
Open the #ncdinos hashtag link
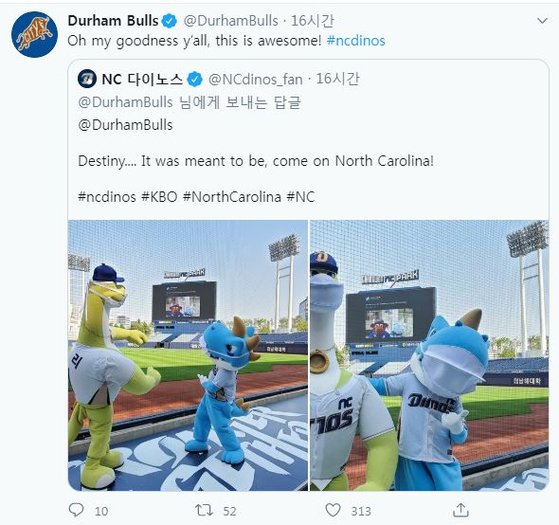356,41
